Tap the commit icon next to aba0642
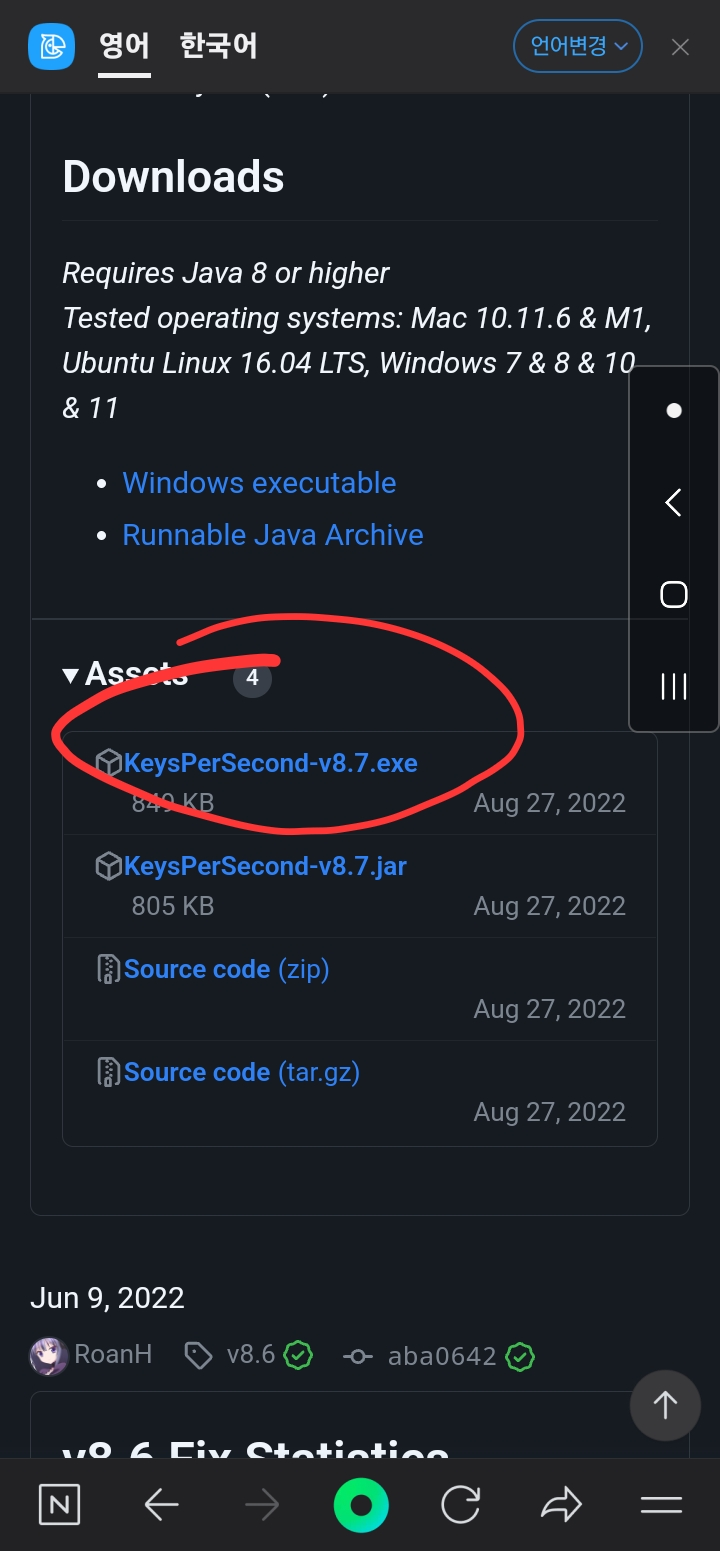Viewport: 720px width, 1551px height. (x=357, y=1355)
